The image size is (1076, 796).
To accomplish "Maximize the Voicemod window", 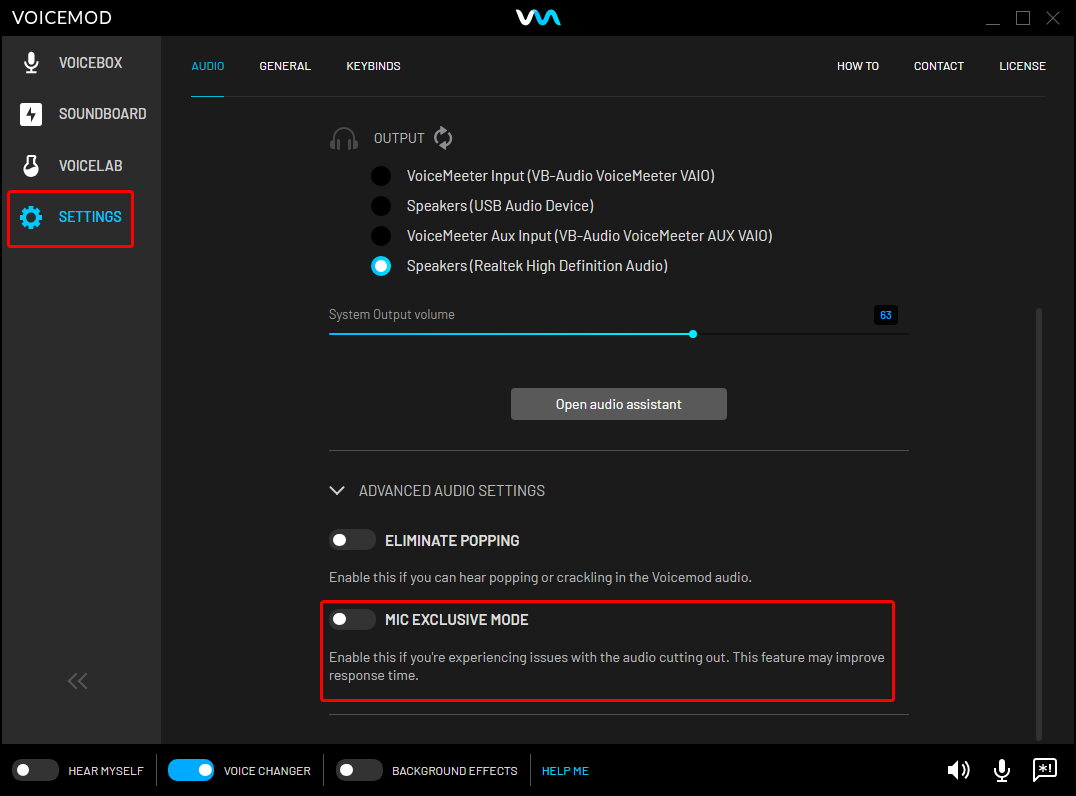I will coord(1023,18).
